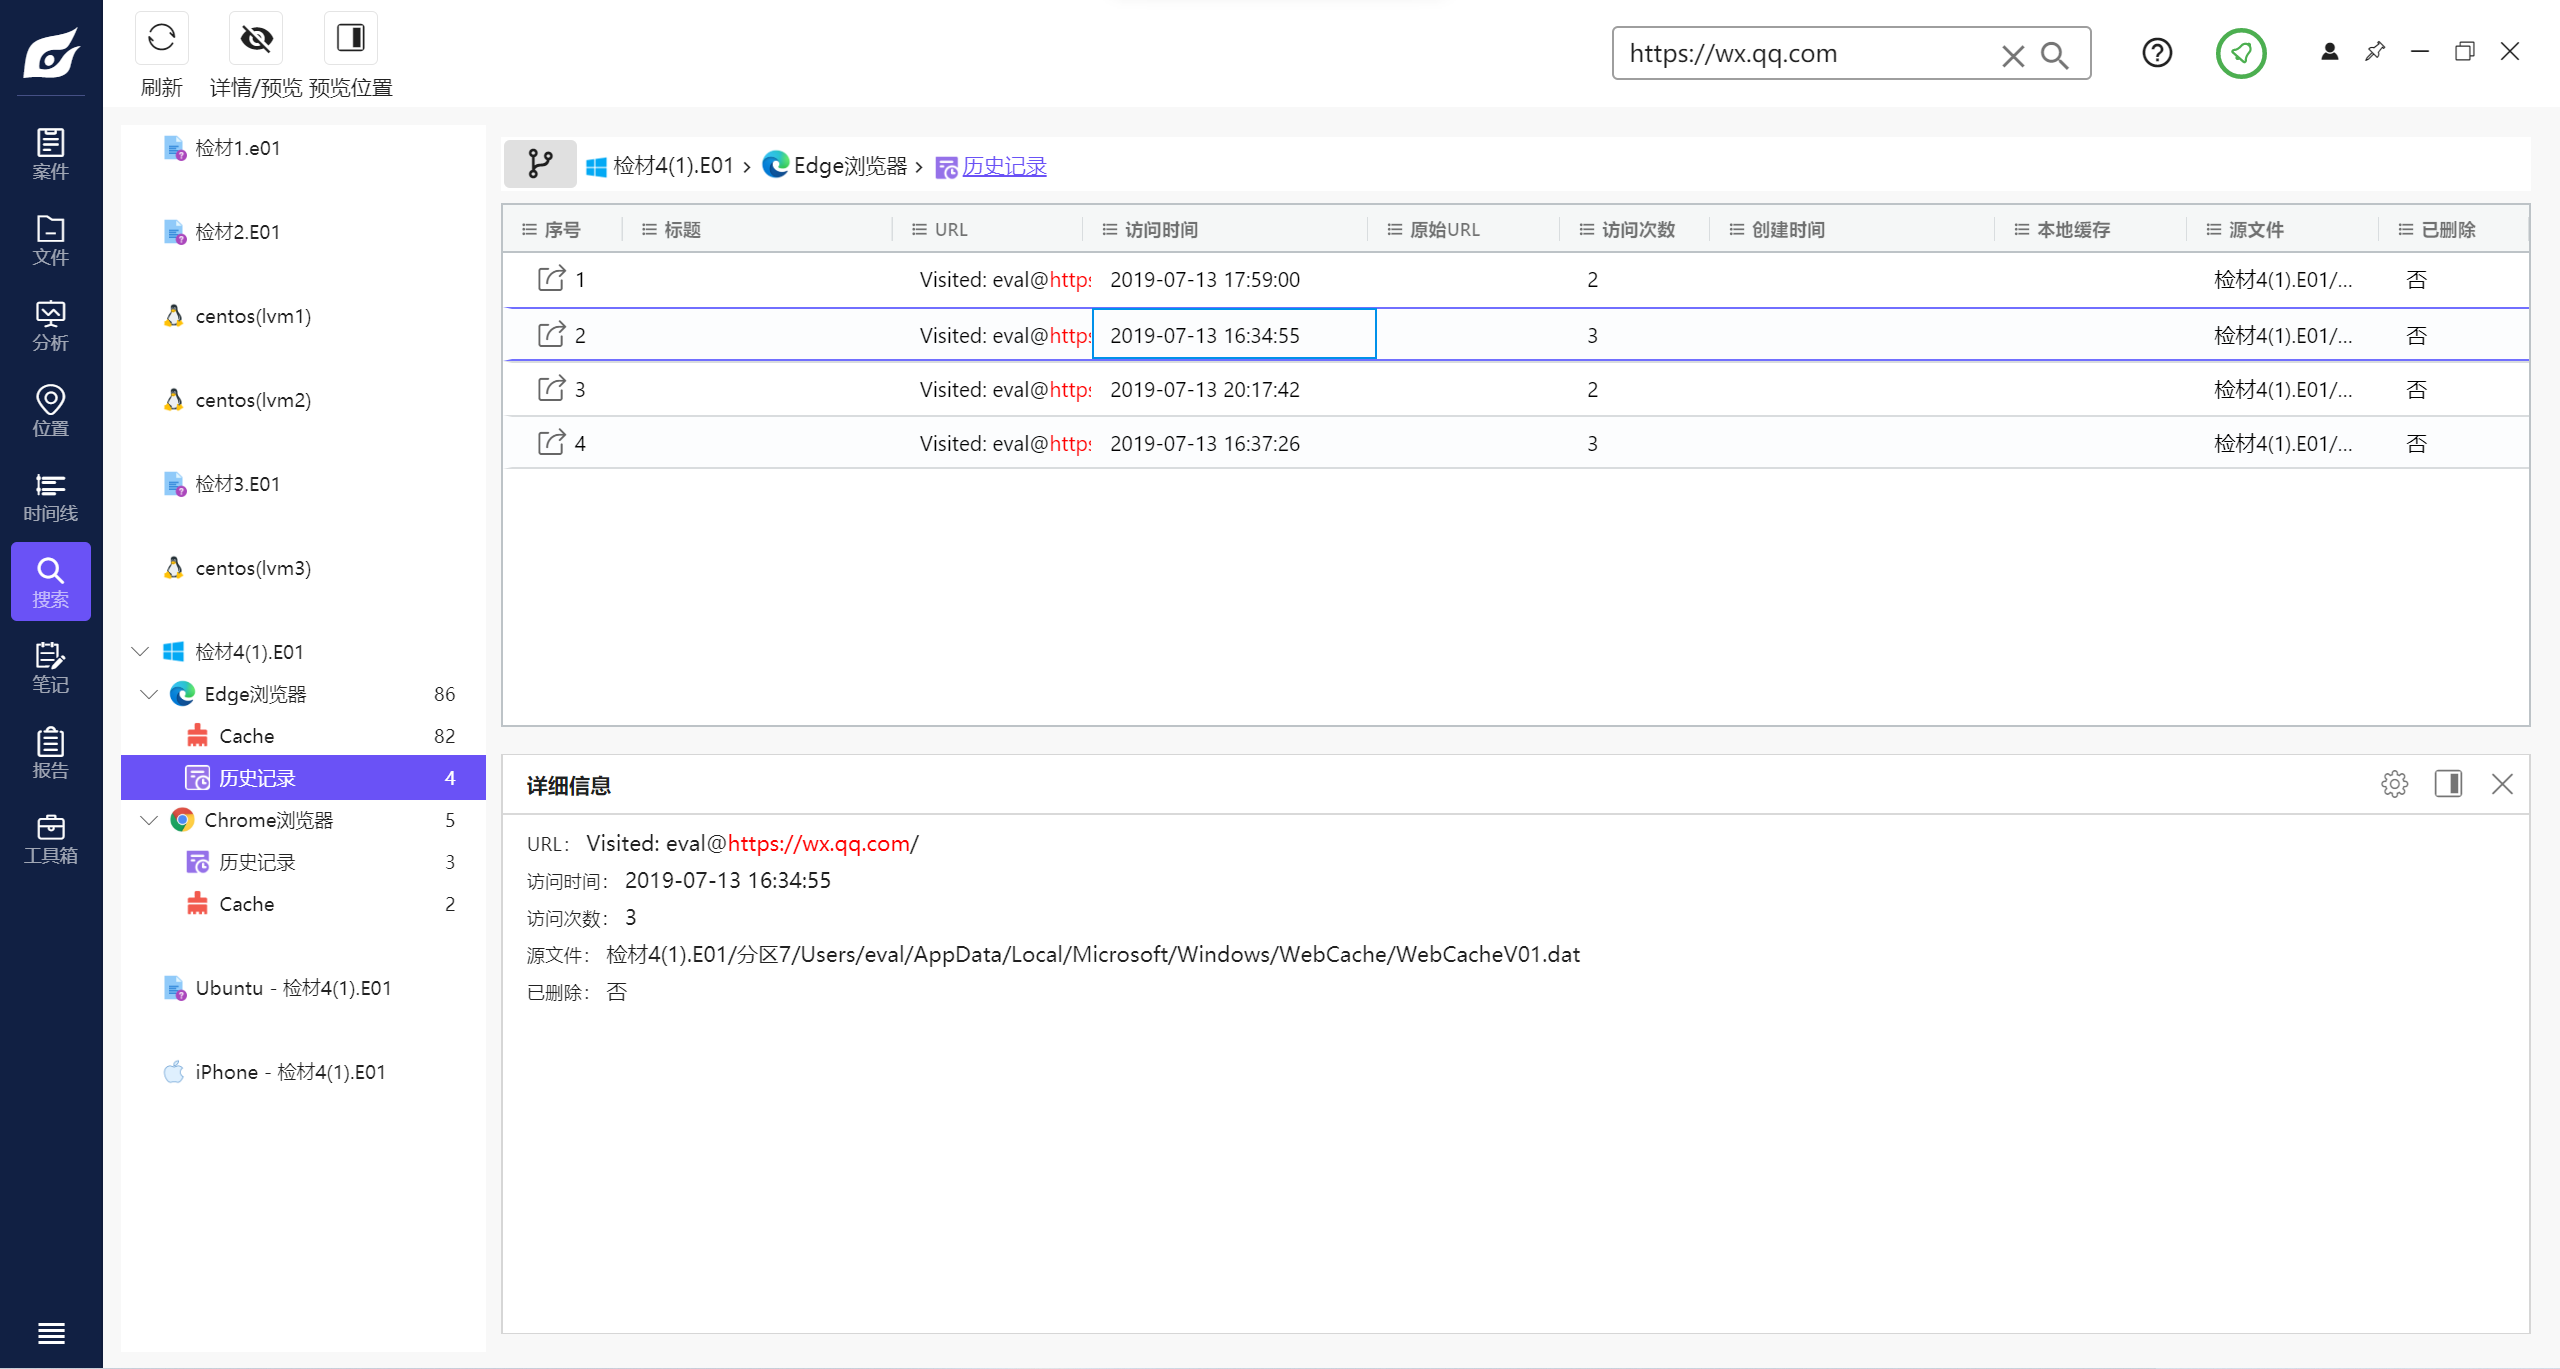
Task: Click the 历史记录 breadcrumb link
Action: (1004, 166)
